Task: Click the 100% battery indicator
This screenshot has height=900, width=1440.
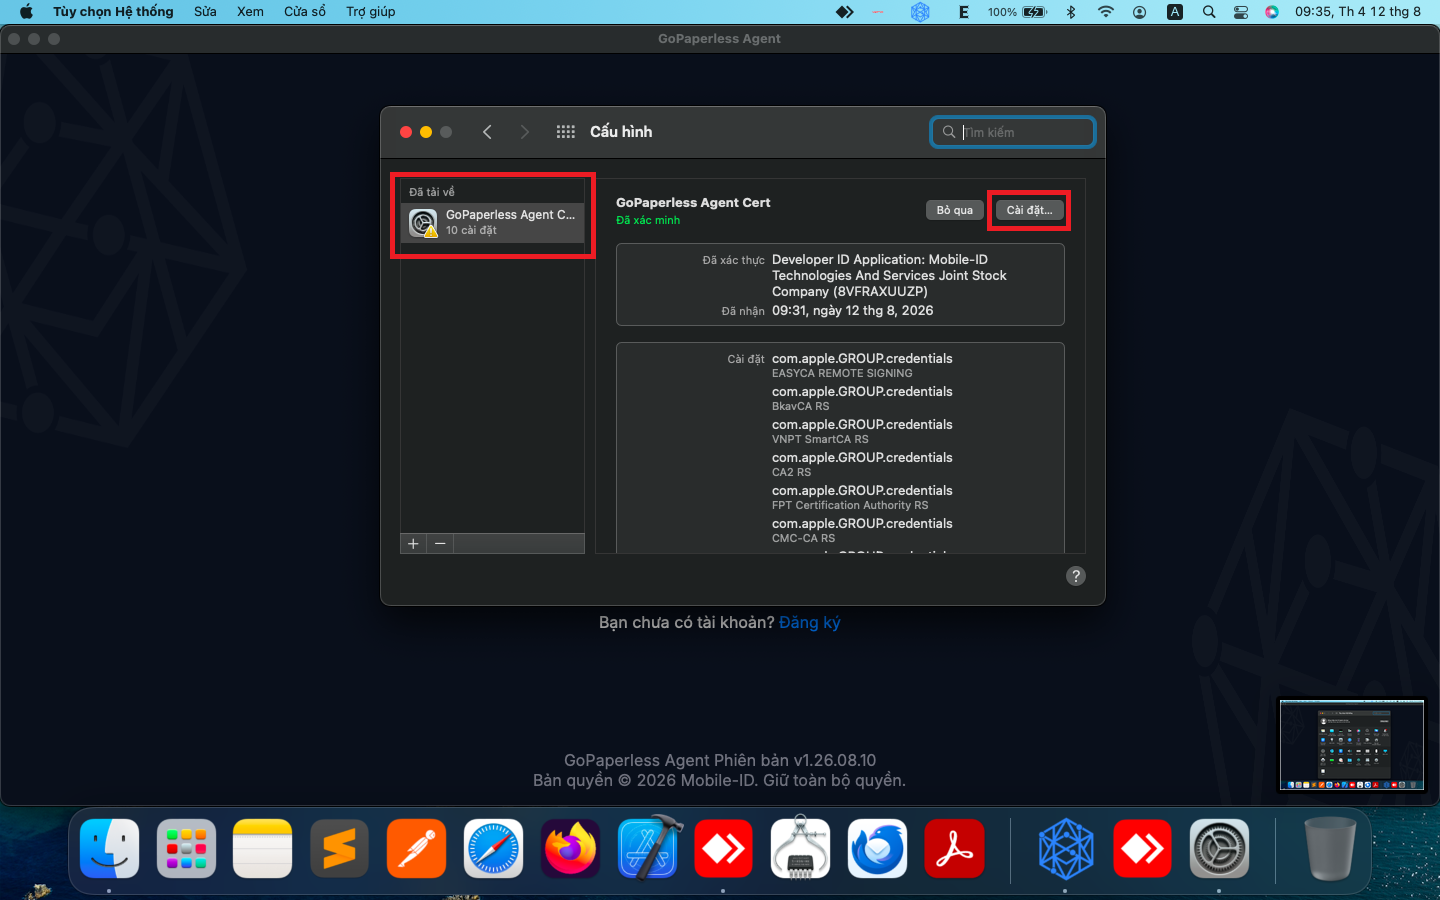Action: click(x=1017, y=12)
